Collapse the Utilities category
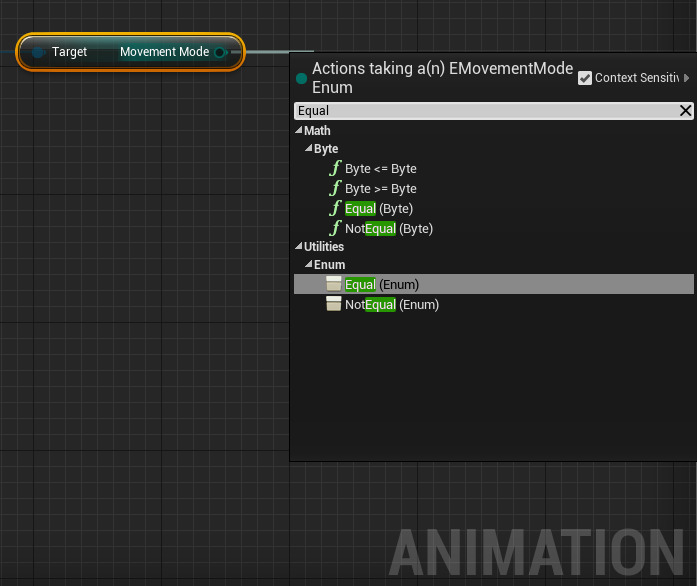This screenshot has height=586, width=697. [x=298, y=247]
